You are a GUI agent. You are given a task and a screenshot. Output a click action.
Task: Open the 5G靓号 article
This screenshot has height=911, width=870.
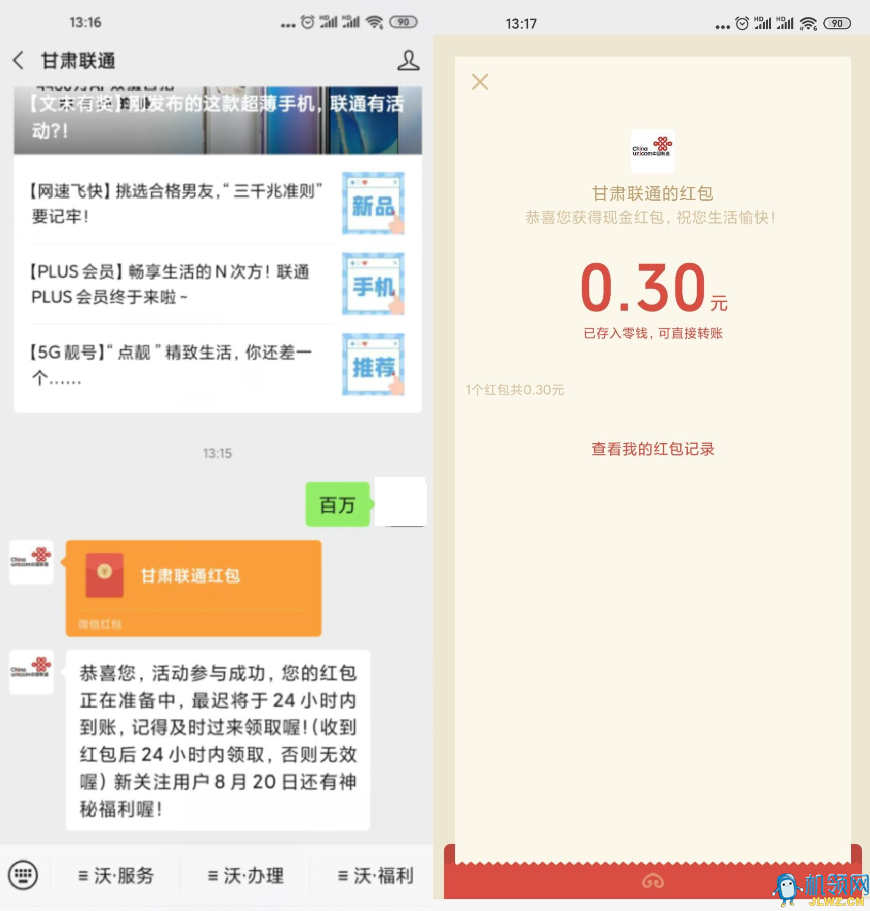pyautogui.click(x=218, y=365)
